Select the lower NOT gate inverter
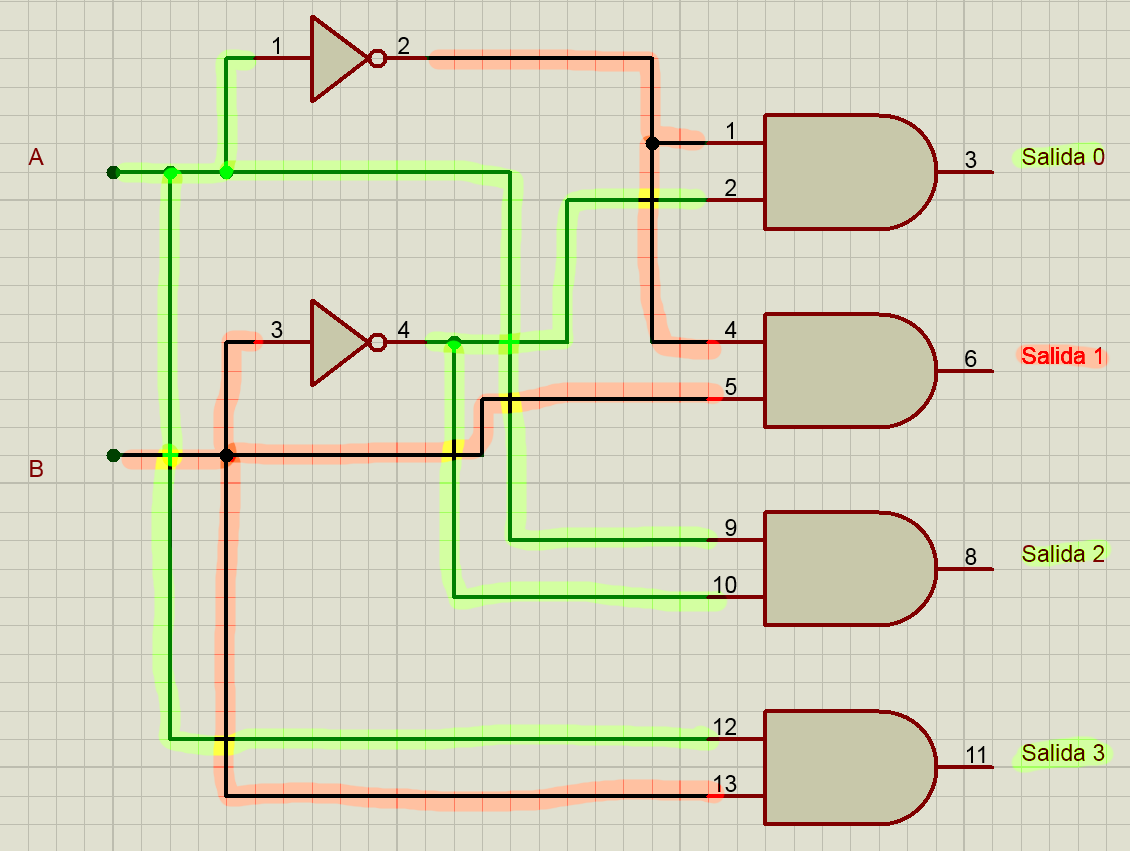 pos(338,342)
